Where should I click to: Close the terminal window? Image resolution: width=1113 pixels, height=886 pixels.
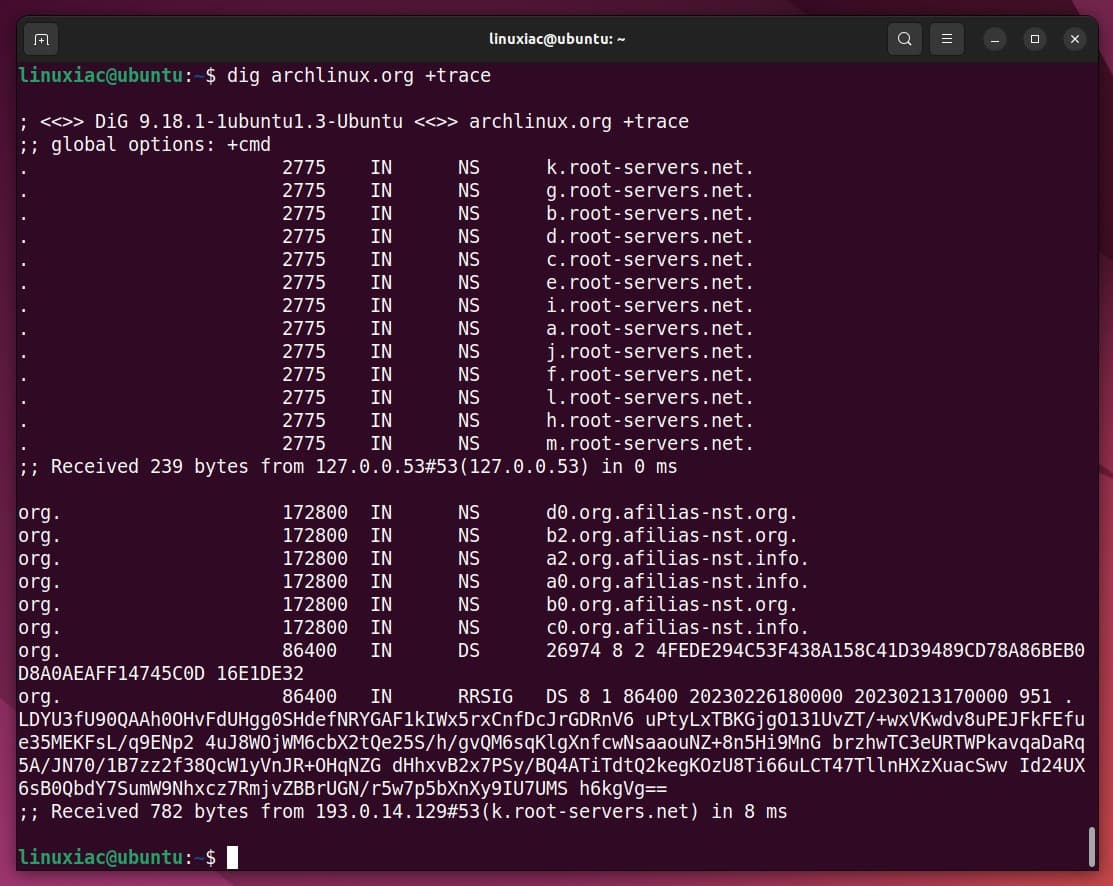coord(1075,39)
